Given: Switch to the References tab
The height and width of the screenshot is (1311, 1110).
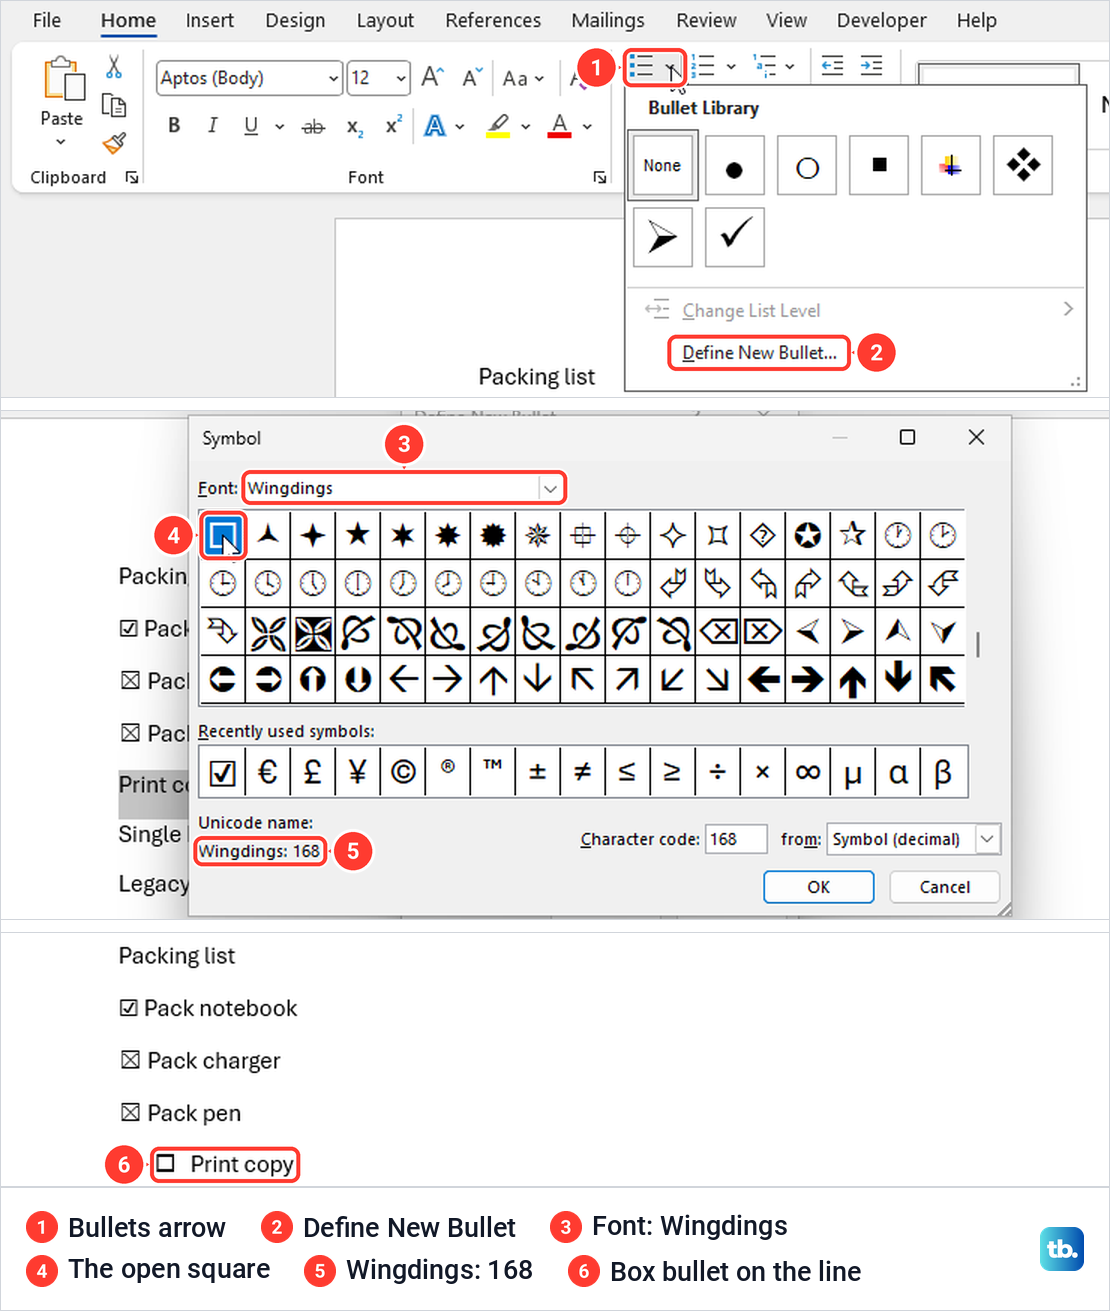Looking at the screenshot, I should point(493,20).
